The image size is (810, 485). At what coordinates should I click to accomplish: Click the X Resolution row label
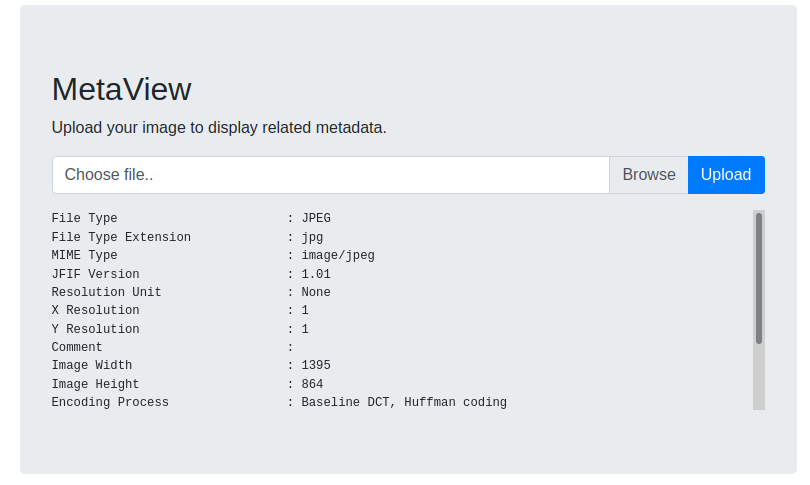[95, 310]
